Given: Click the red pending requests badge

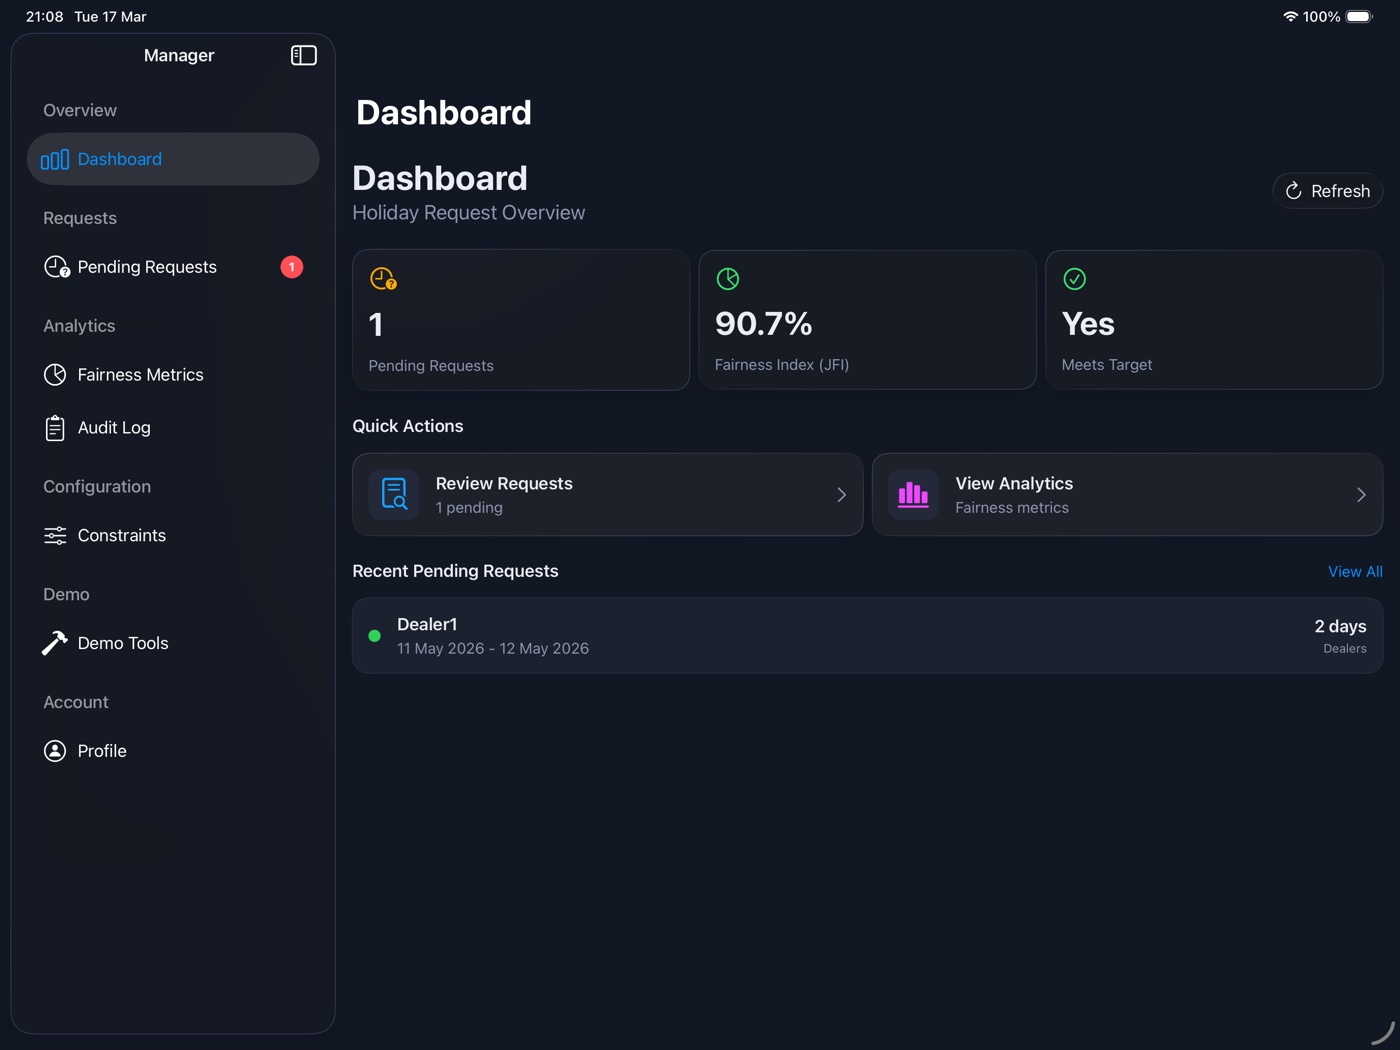Looking at the screenshot, I should 291,267.
